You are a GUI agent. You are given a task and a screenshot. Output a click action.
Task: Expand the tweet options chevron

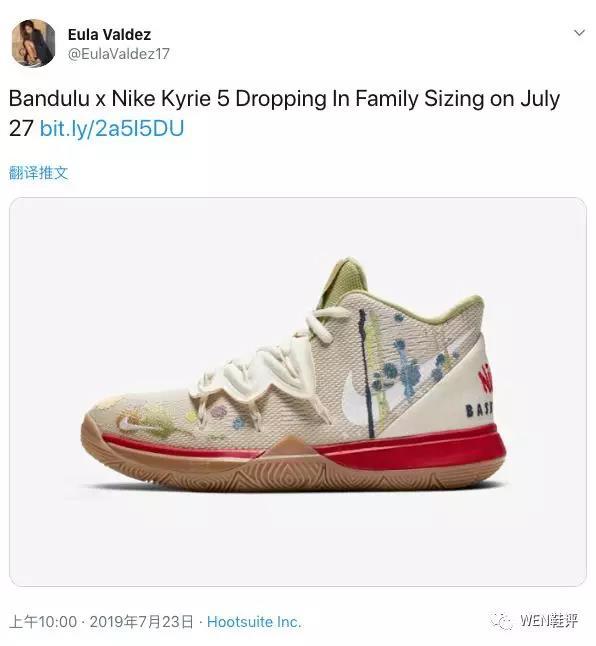click(579, 33)
